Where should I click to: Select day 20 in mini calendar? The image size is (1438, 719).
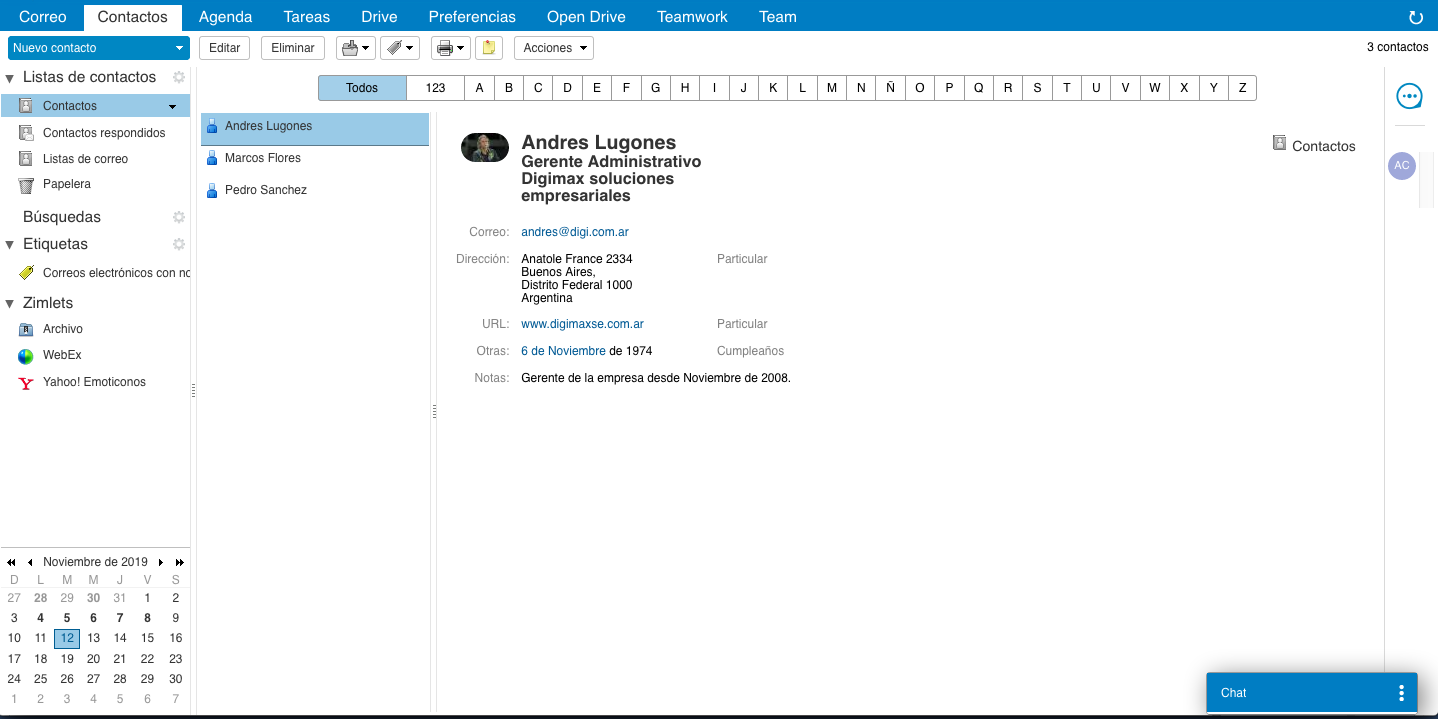pos(93,659)
